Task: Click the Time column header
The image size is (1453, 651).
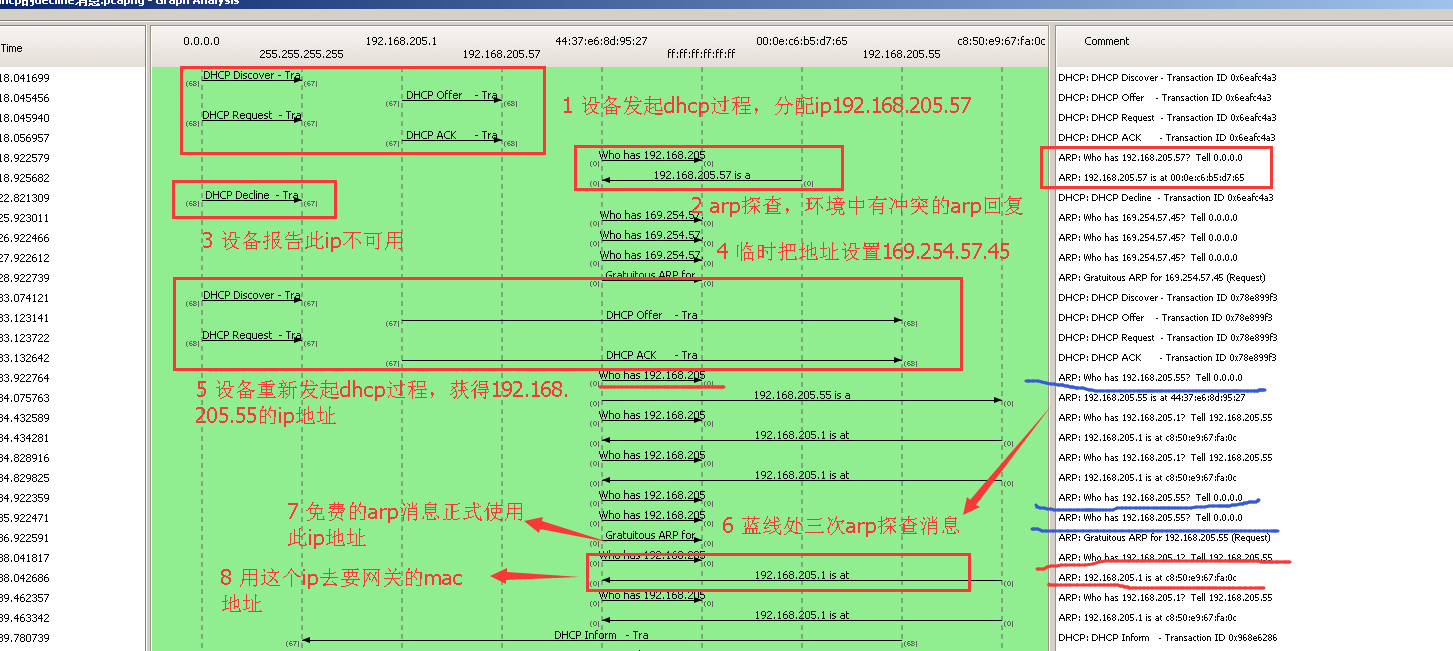Action: click(12, 48)
